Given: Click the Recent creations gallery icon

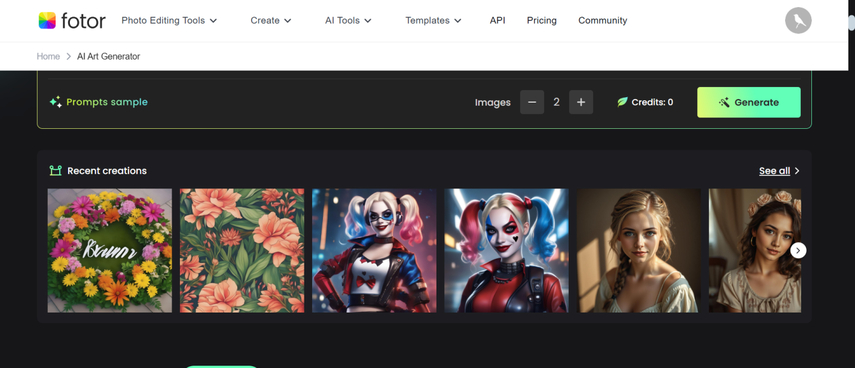Looking at the screenshot, I should coord(56,171).
